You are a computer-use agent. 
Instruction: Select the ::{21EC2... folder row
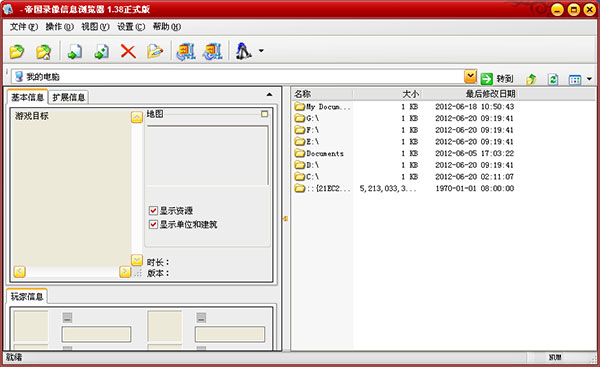tap(322, 188)
